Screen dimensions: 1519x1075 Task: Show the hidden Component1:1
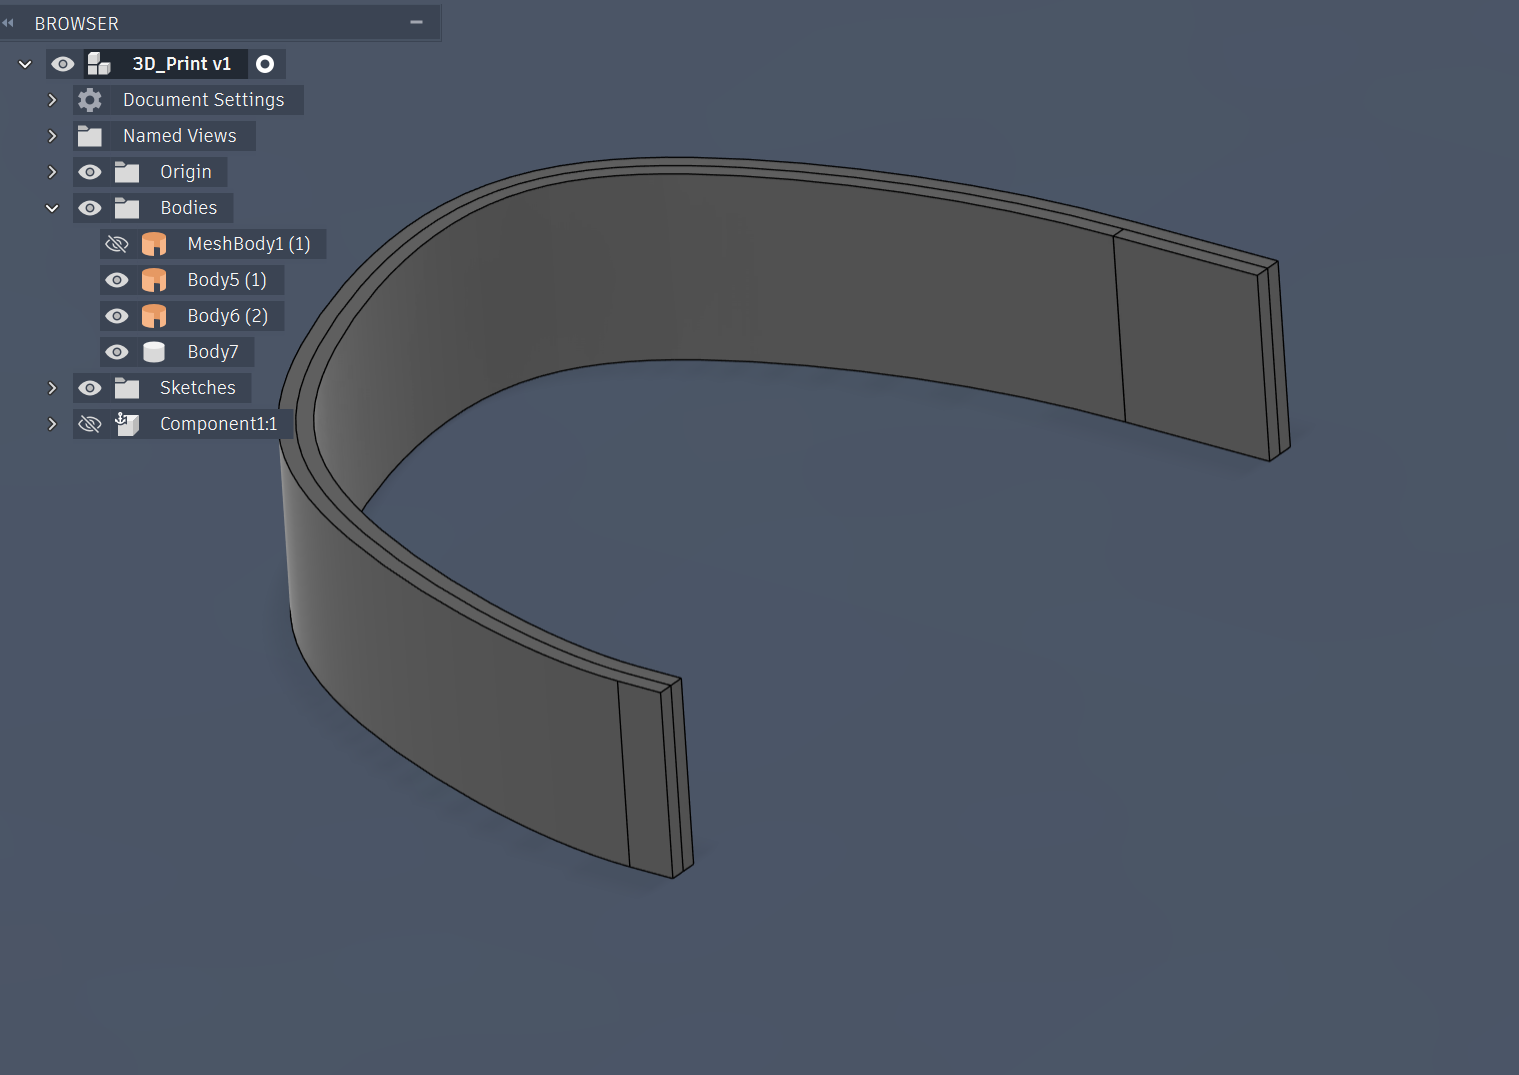coord(90,424)
